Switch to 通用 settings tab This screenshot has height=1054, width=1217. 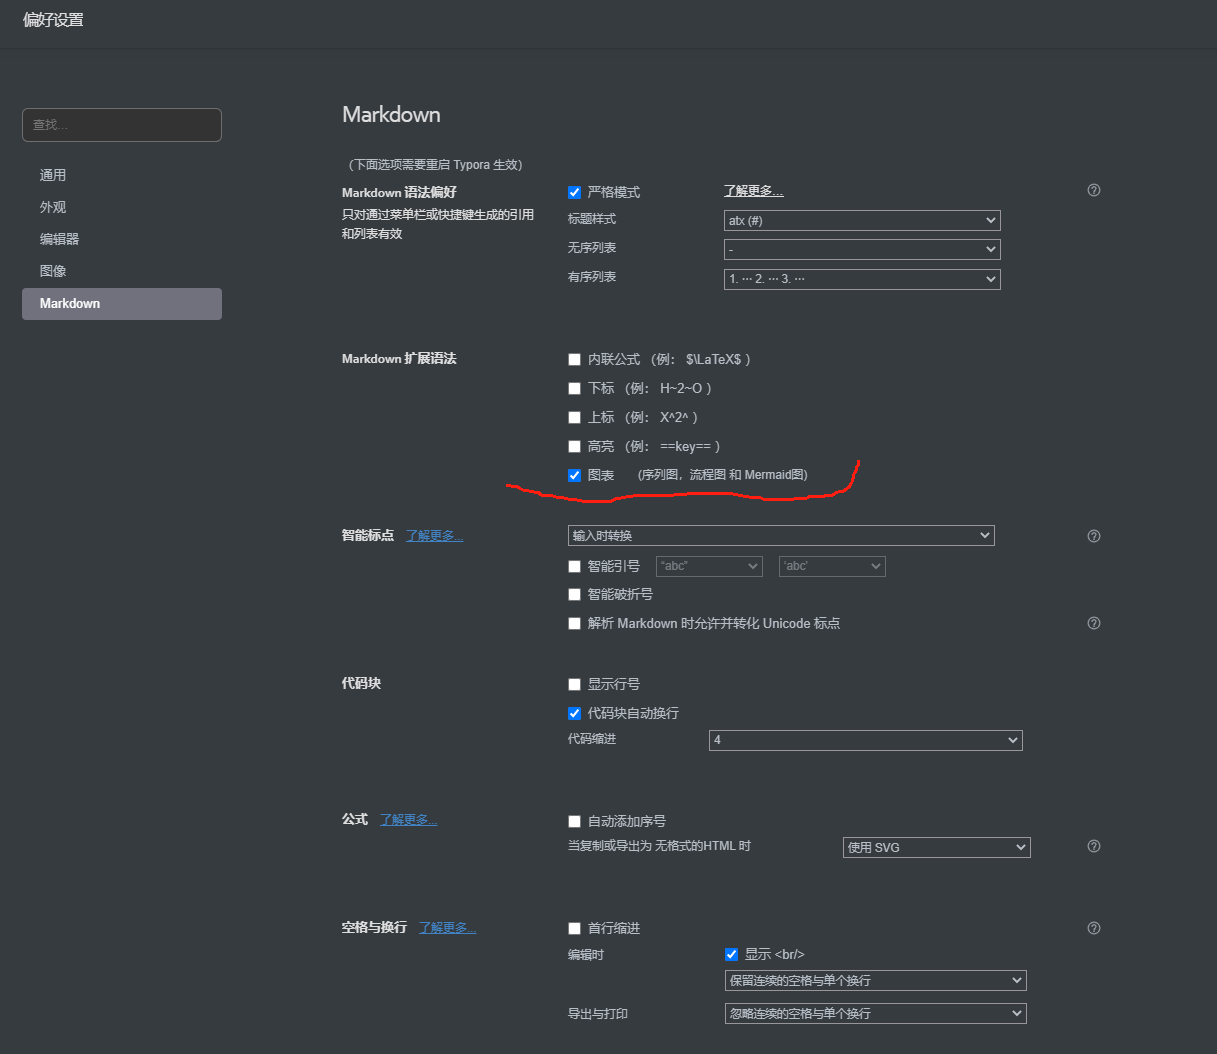tap(122, 175)
